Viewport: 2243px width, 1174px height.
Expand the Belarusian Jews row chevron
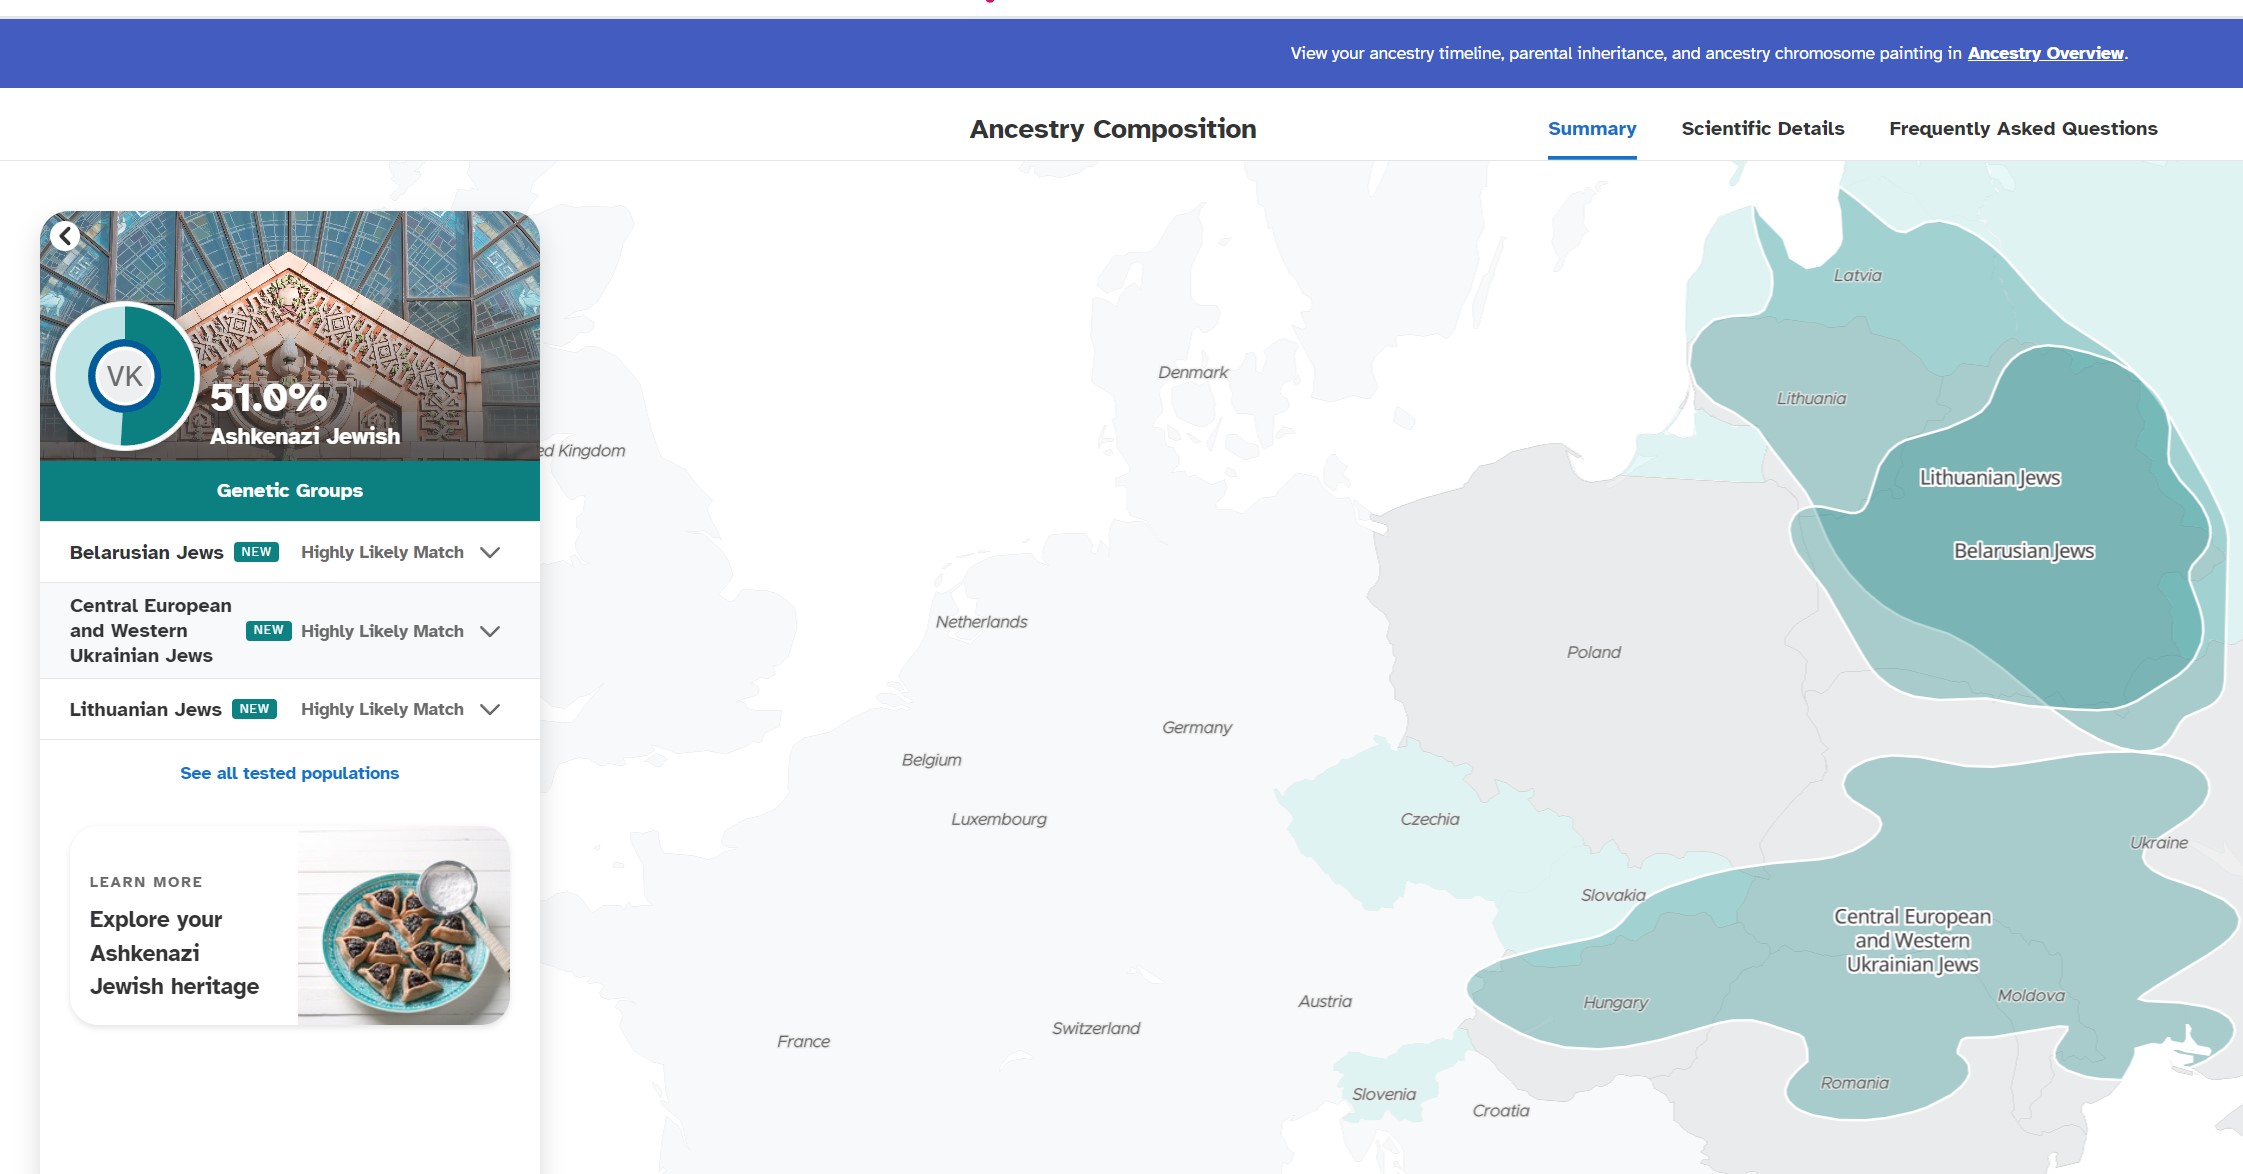pos(490,552)
